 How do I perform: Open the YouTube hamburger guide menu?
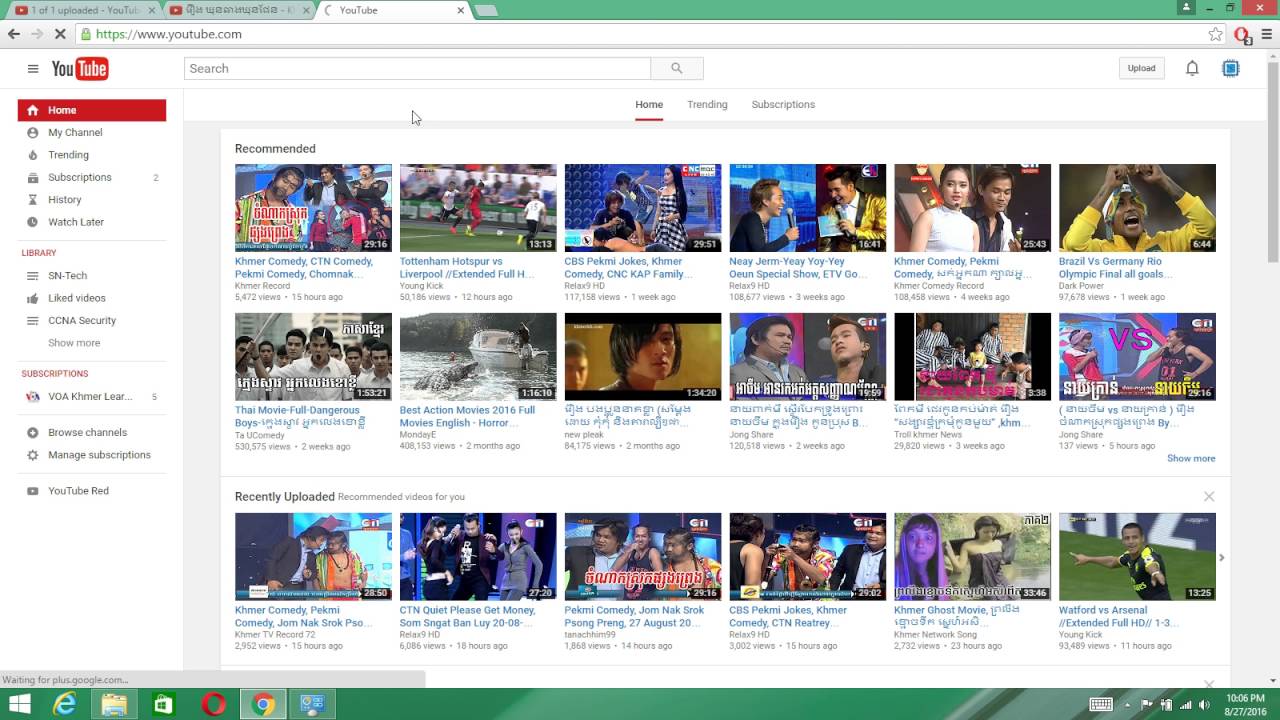click(x=33, y=69)
